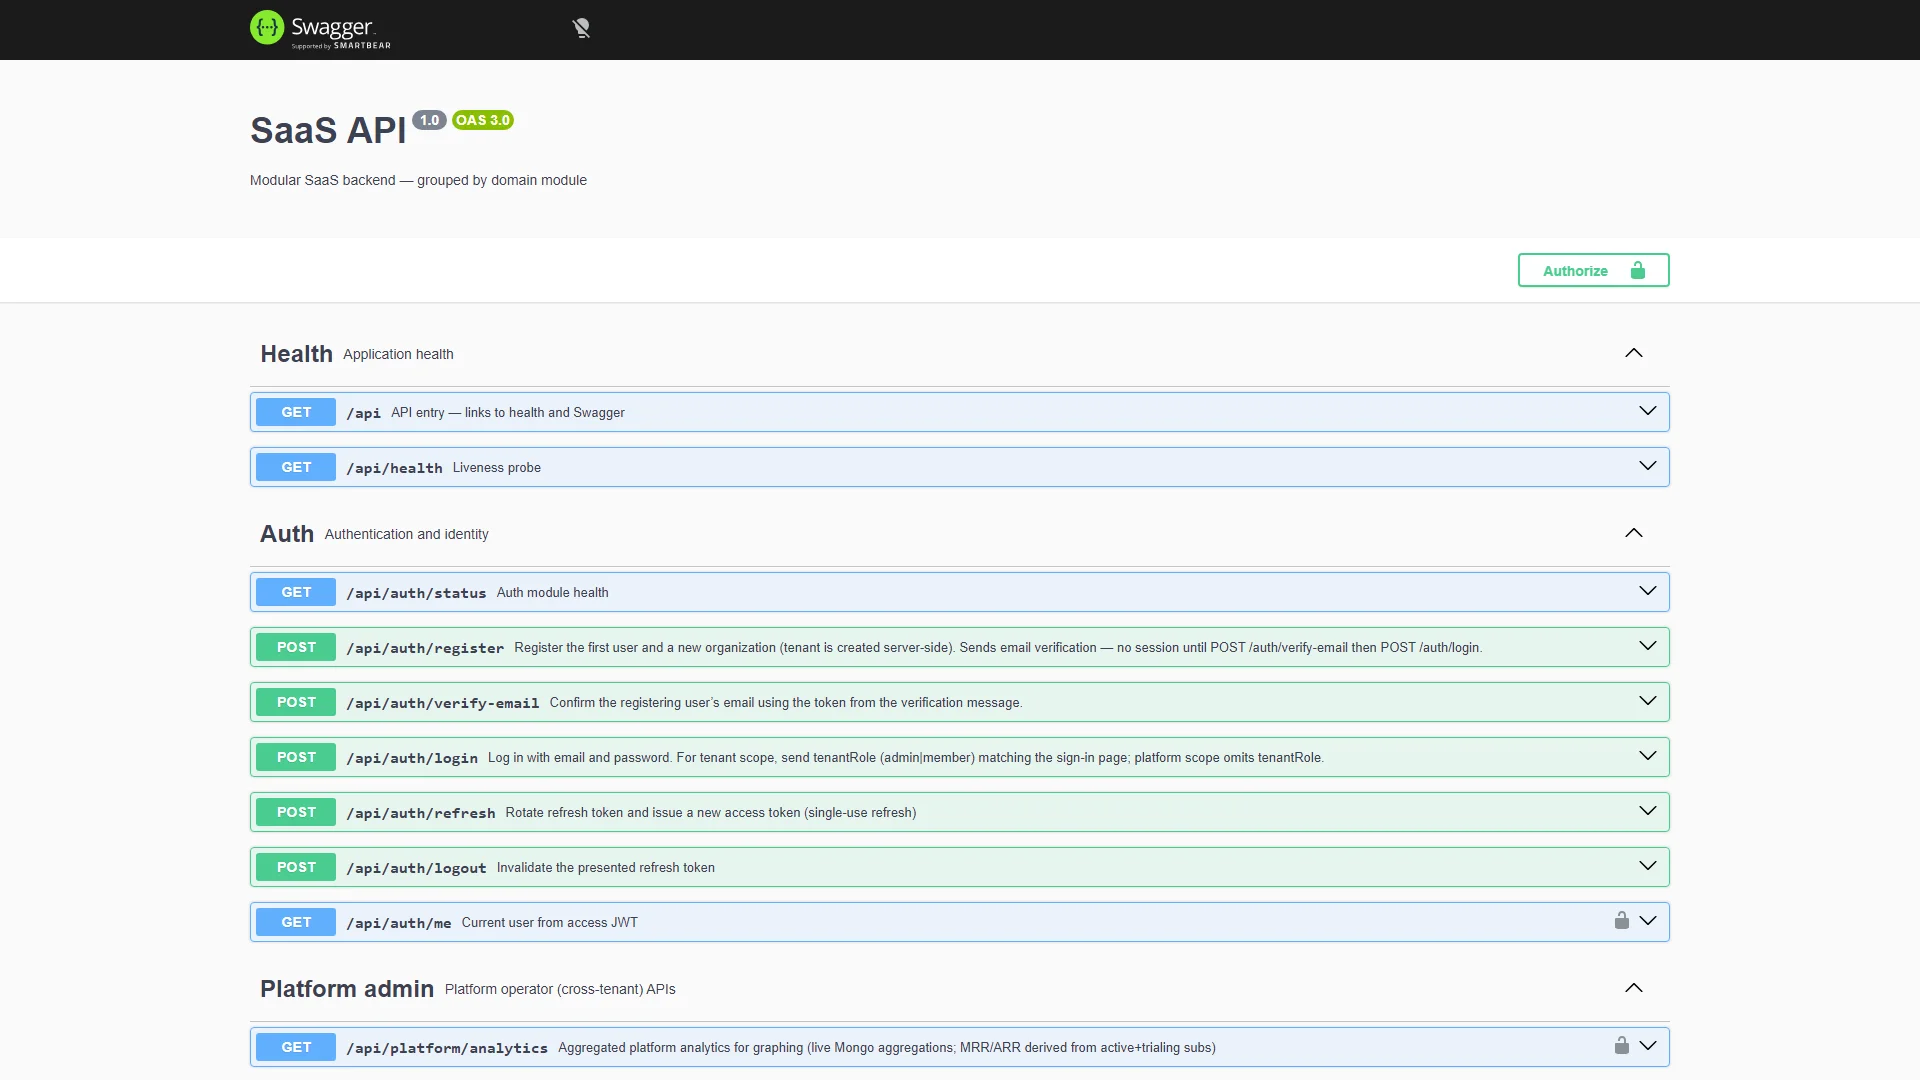1920x1080 pixels.
Task: Click the Auth section title
Action: coord(287,534)
